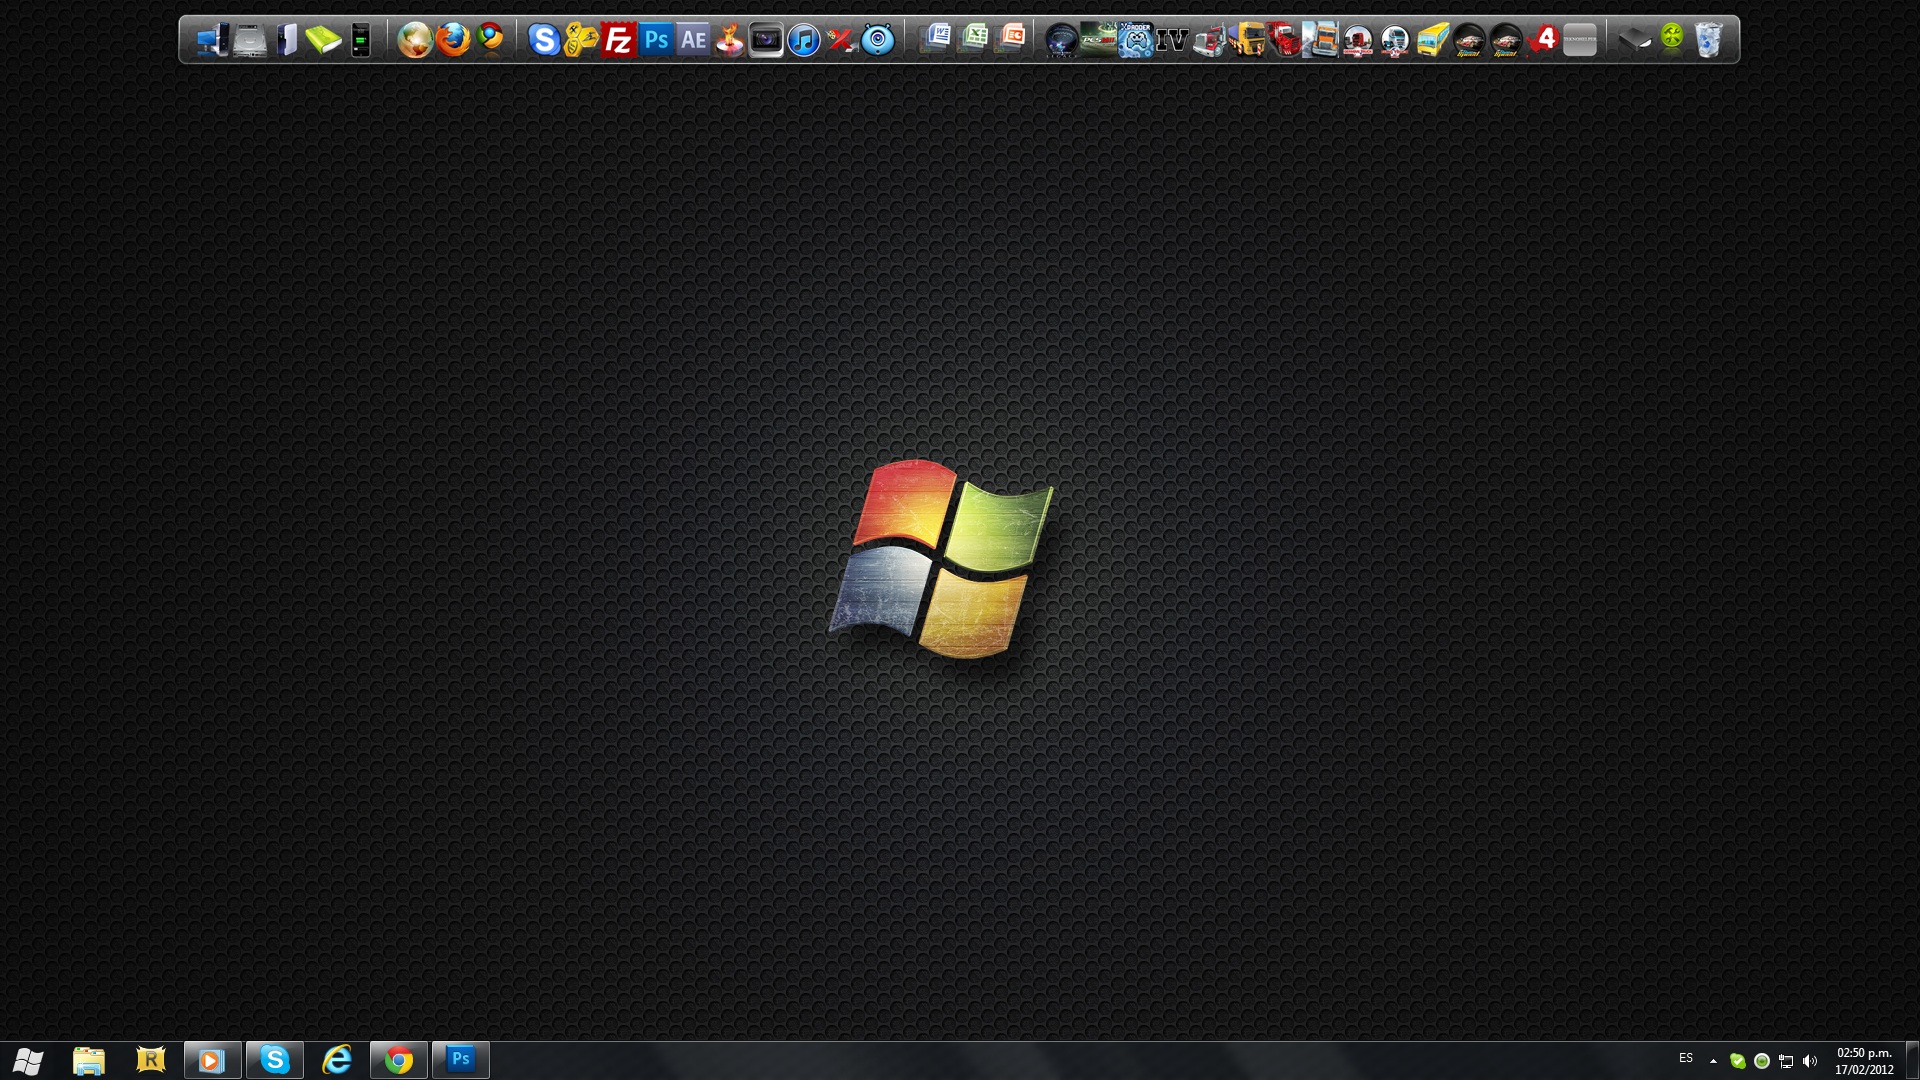Launch Firefox from the dock
The image size is (1920, 1080).
[x=453, y=40]
